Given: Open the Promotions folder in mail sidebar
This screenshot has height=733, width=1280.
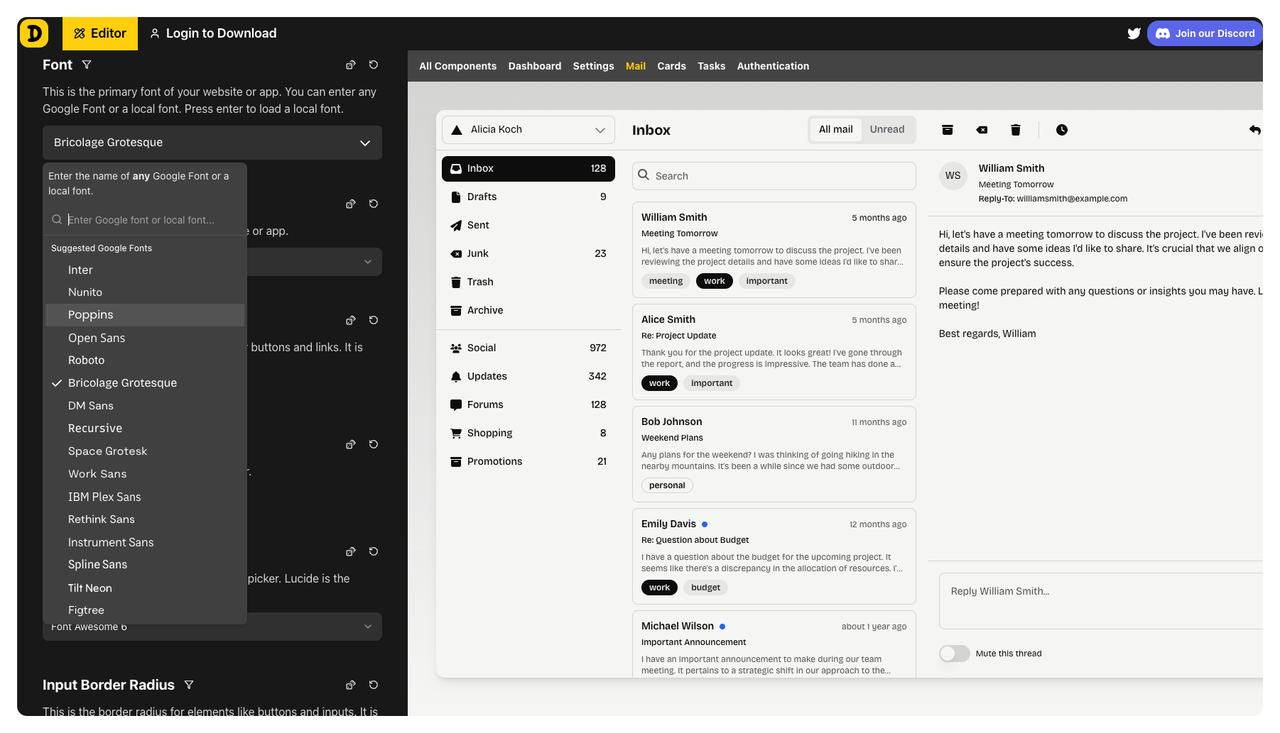Looking at the screenshot, I should (x=528, y=461).
